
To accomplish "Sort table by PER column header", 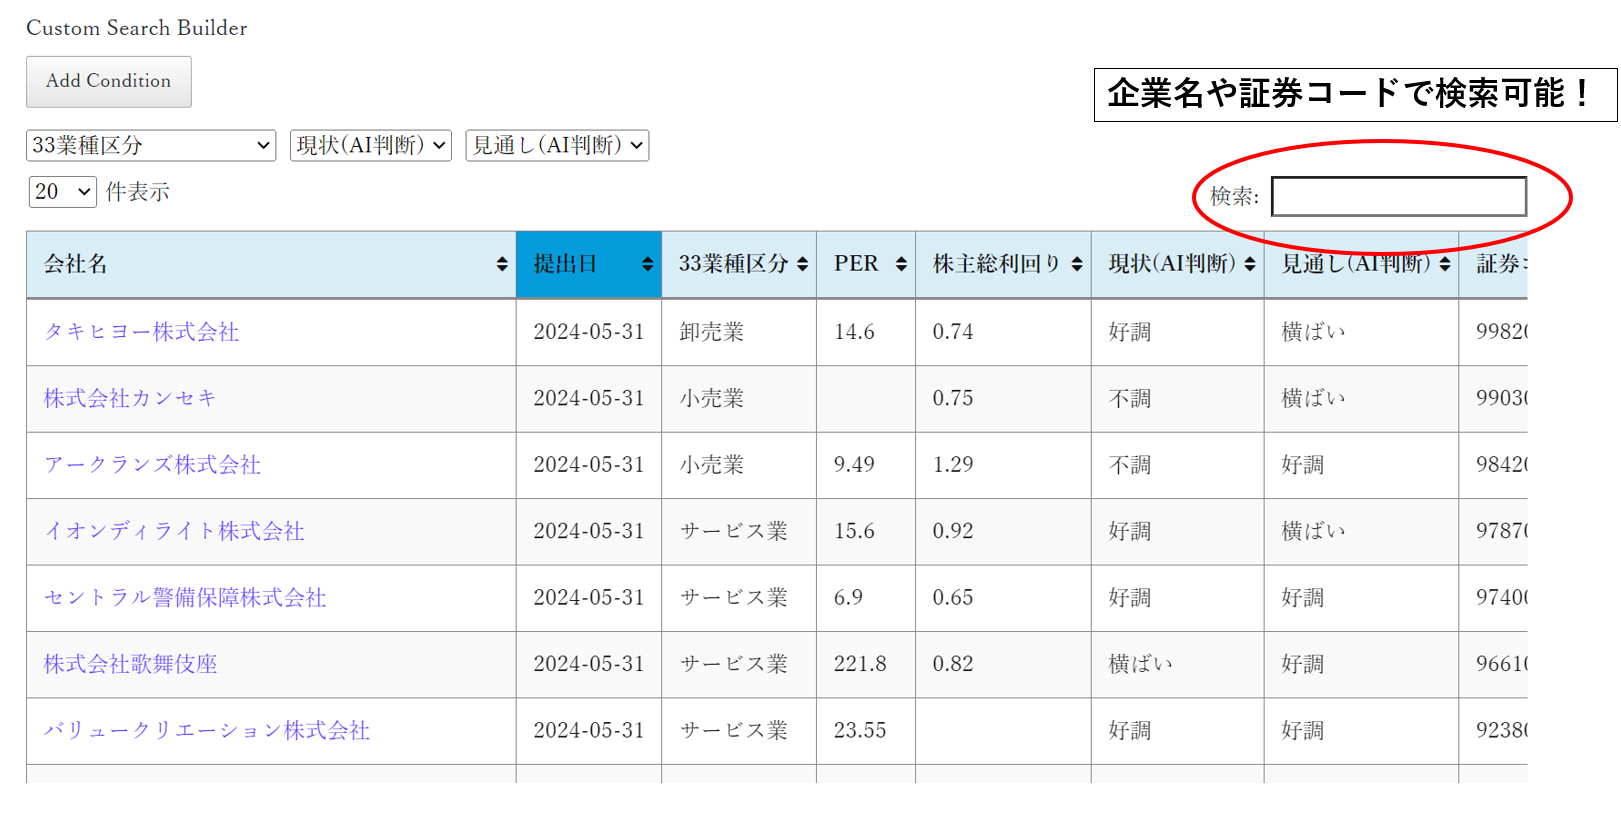I will pyautogui.click(x=866, y=264).
